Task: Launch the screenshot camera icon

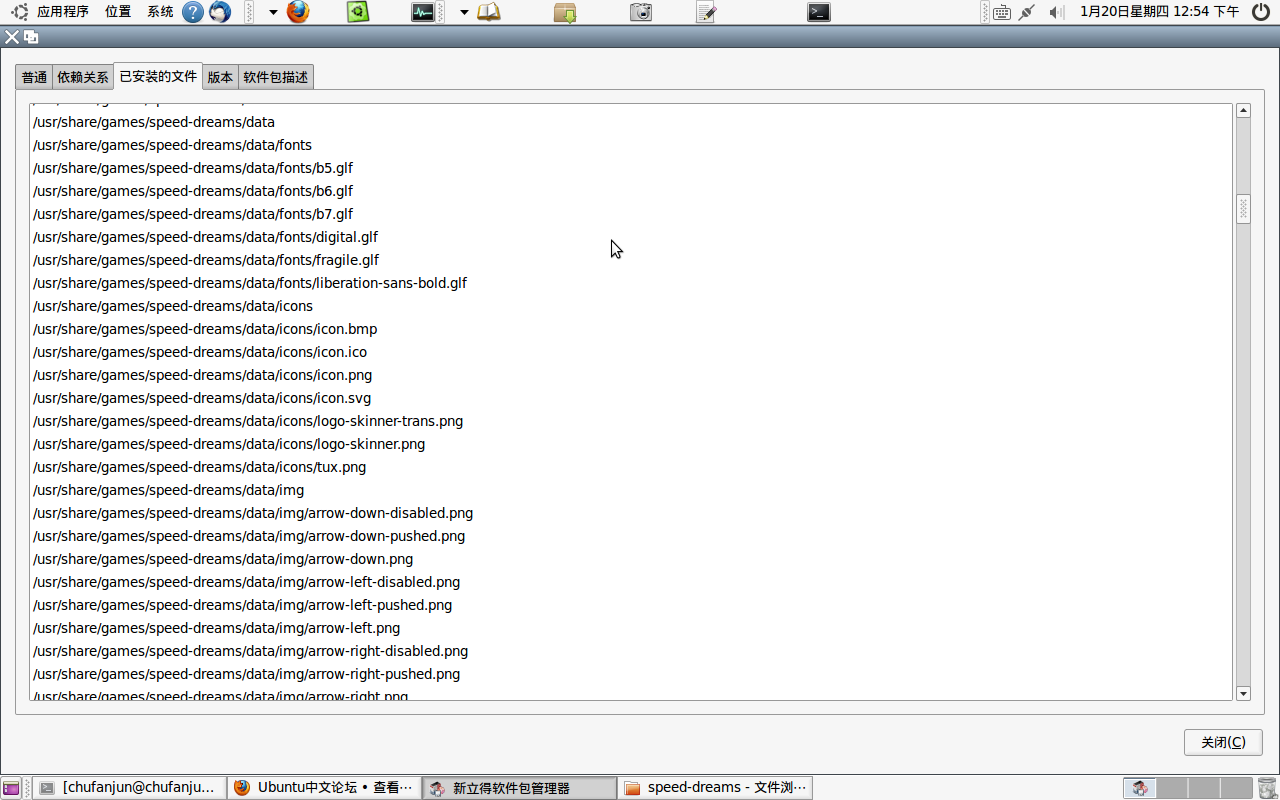Action: (x=641, y=12)
